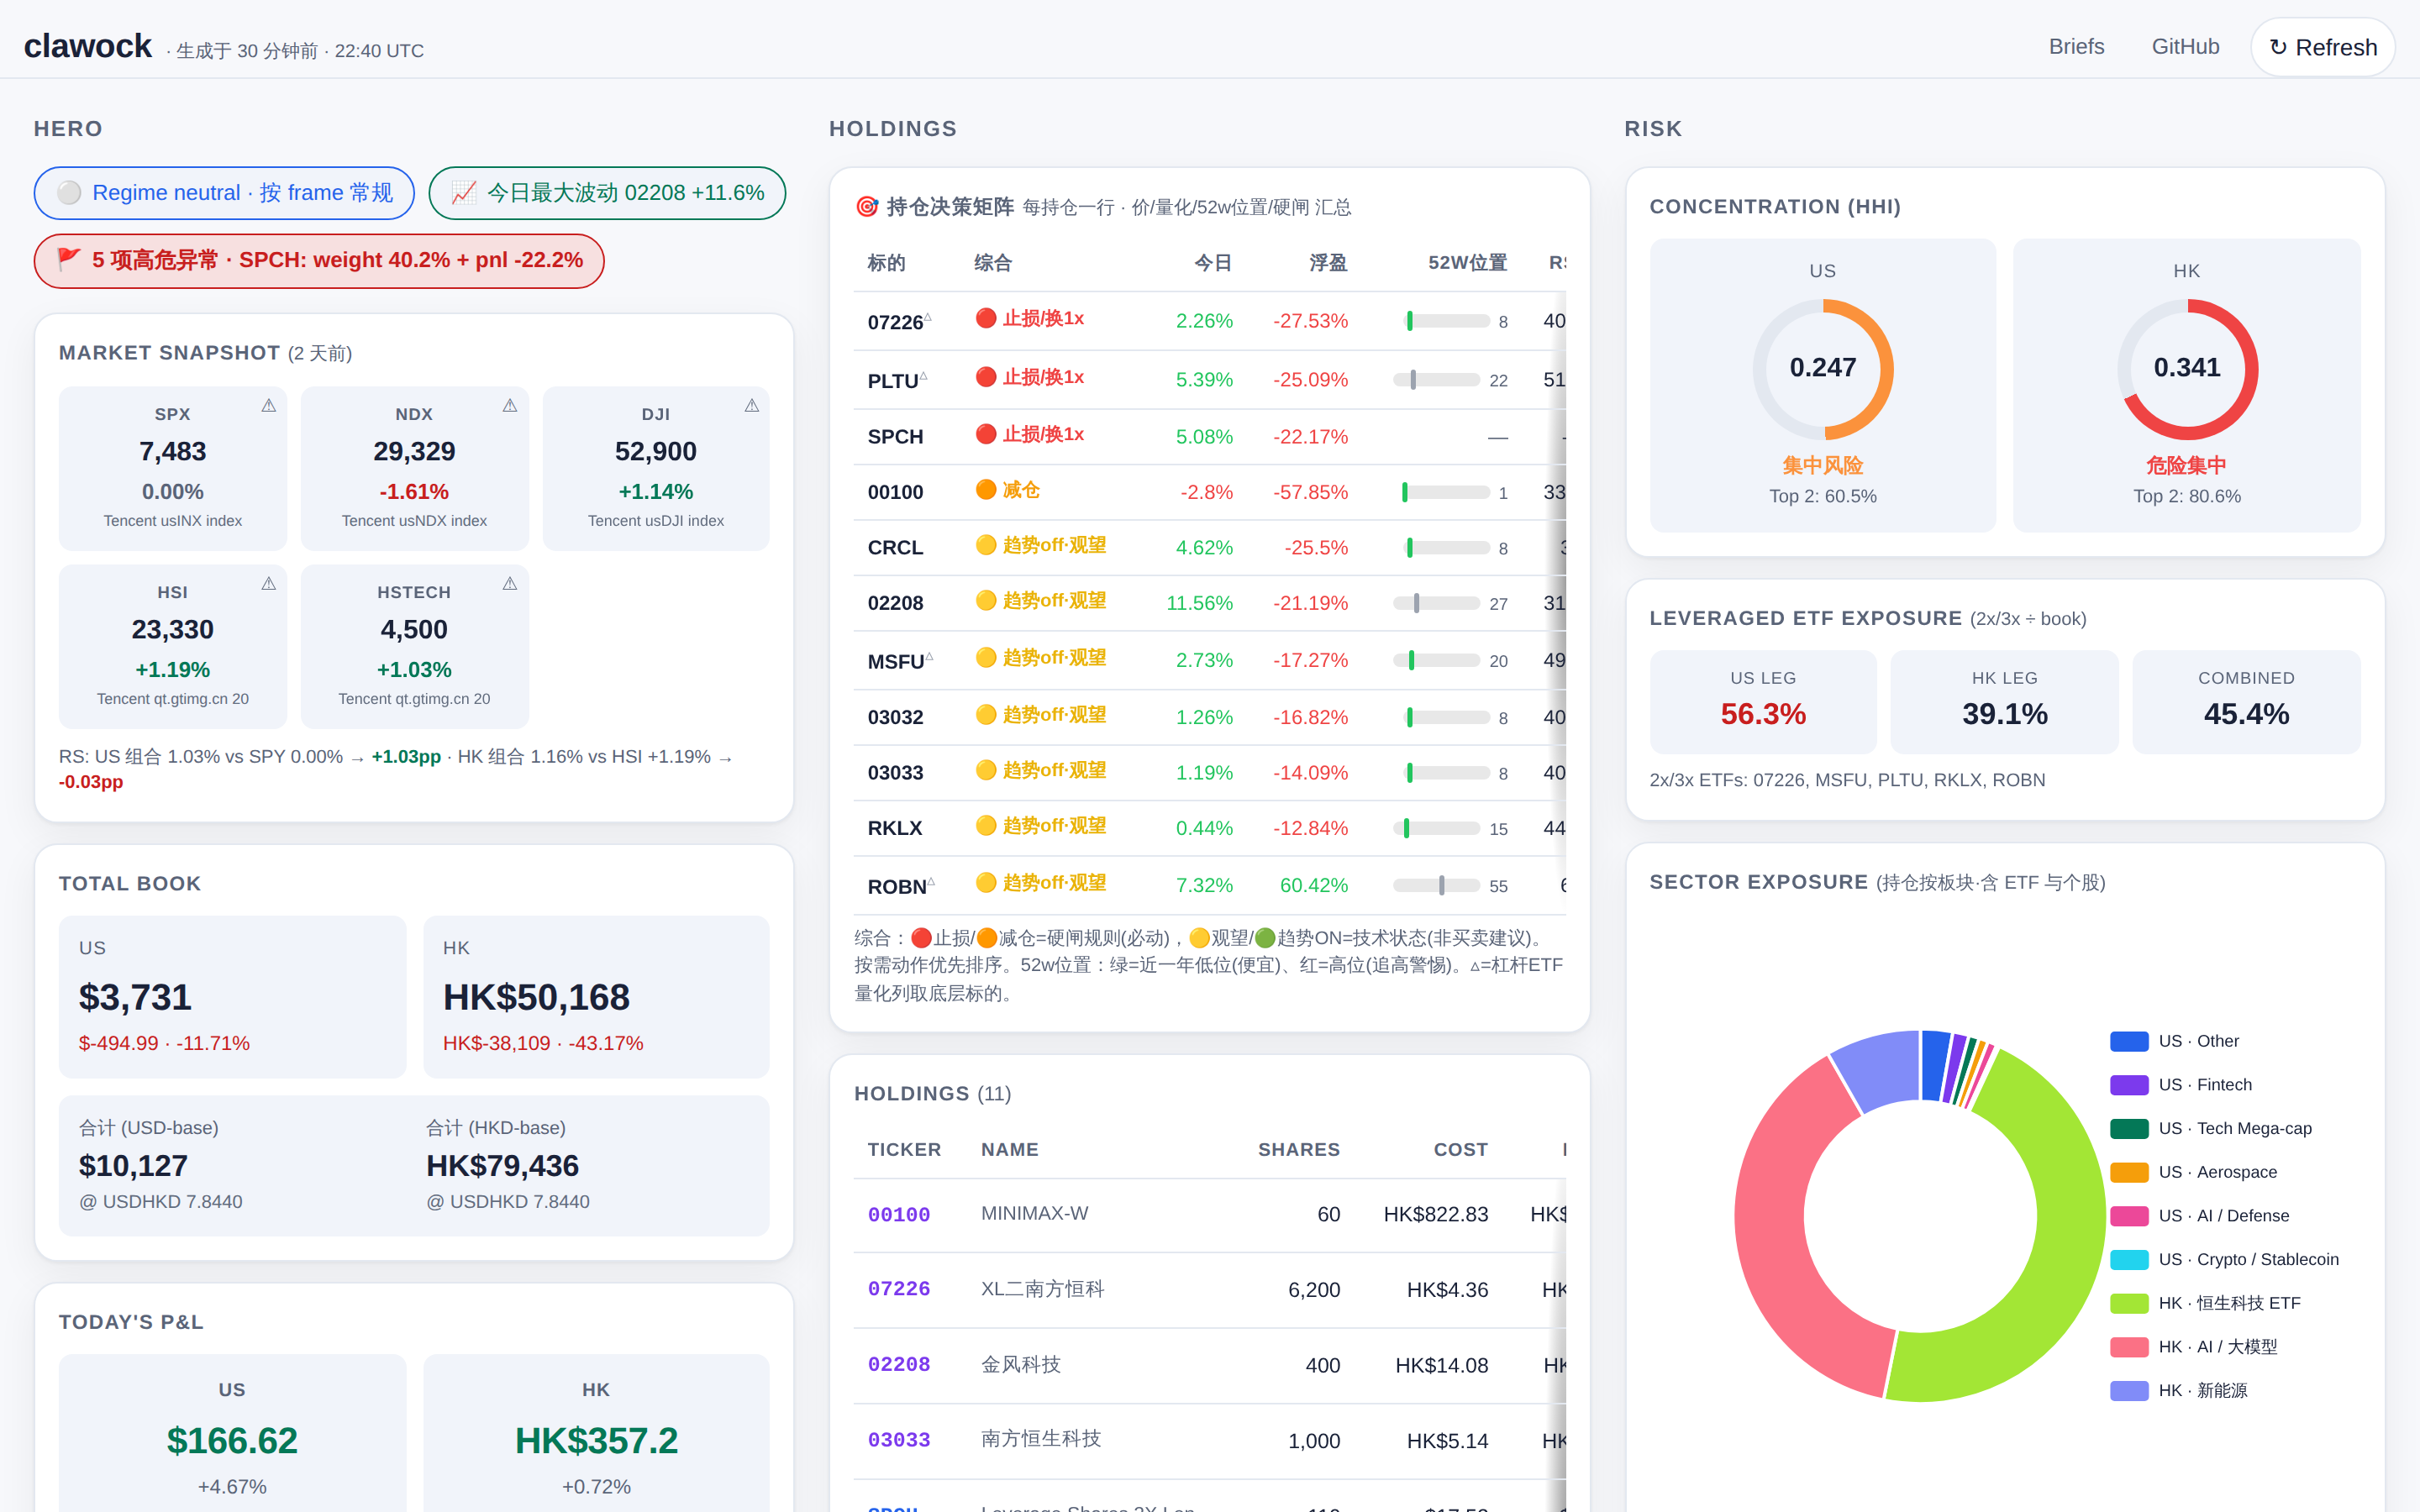Screen dimensions: 2420x1512
Task: Open ticker link 07226 in holdings table
Action: 899,1289
